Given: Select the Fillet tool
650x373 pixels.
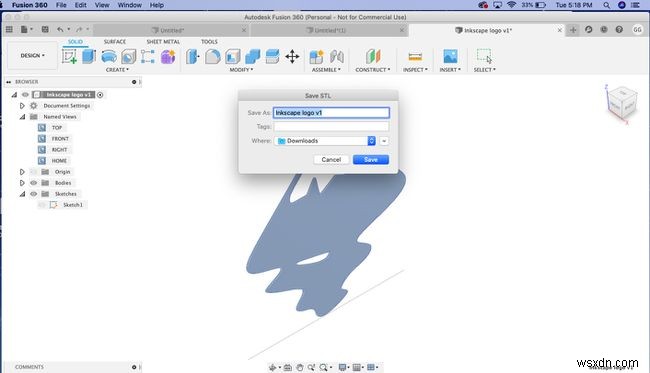Looking at the screenshot, I should point(213,57).
